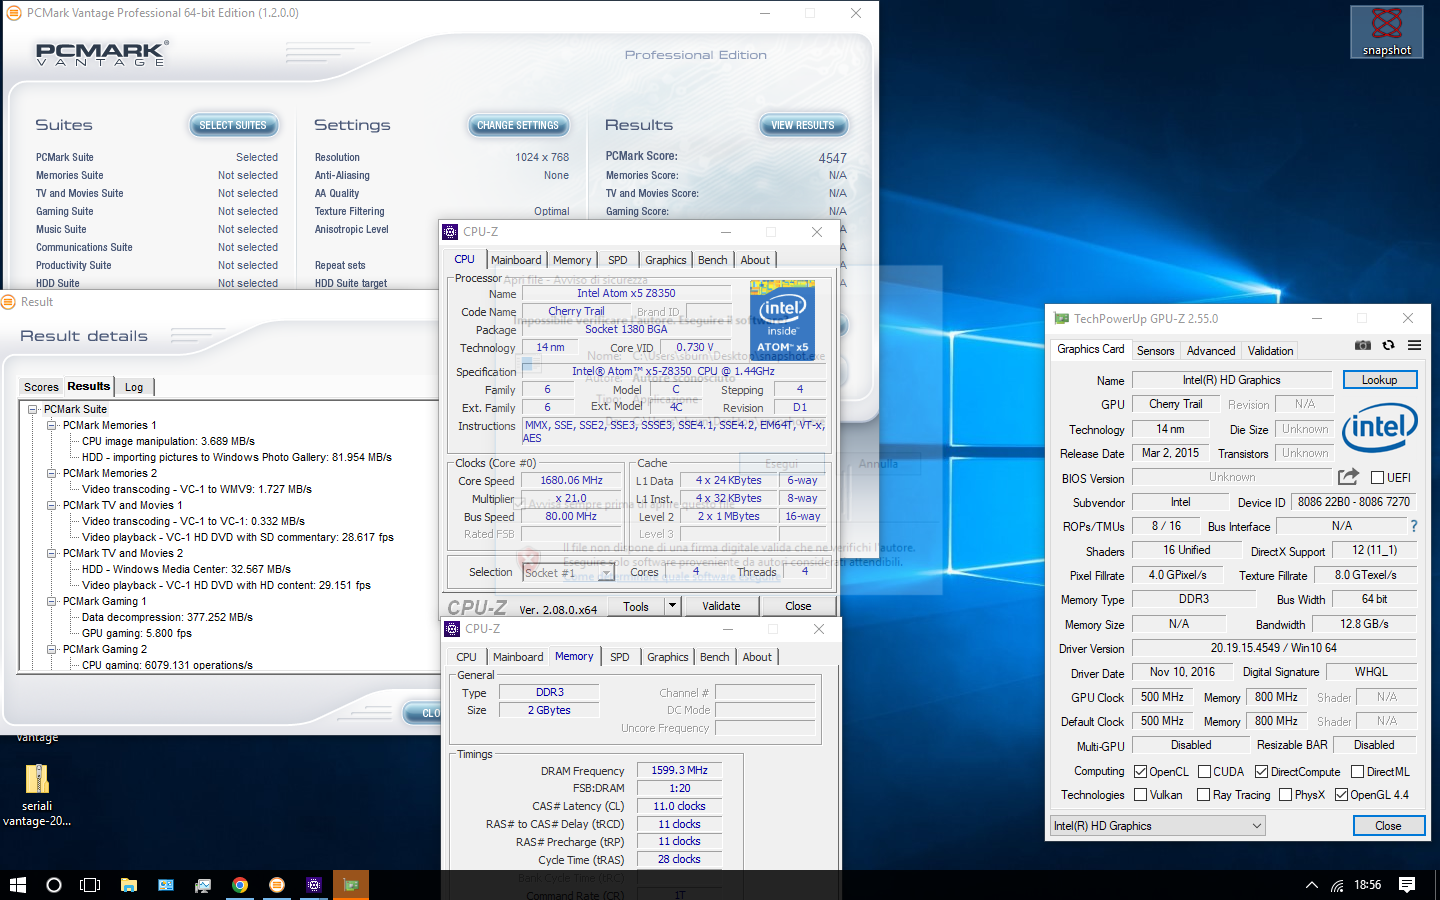The width and height of the screenshot is (1440, 900).
Task: Click the network icon in system tray
Action: 1337,886
